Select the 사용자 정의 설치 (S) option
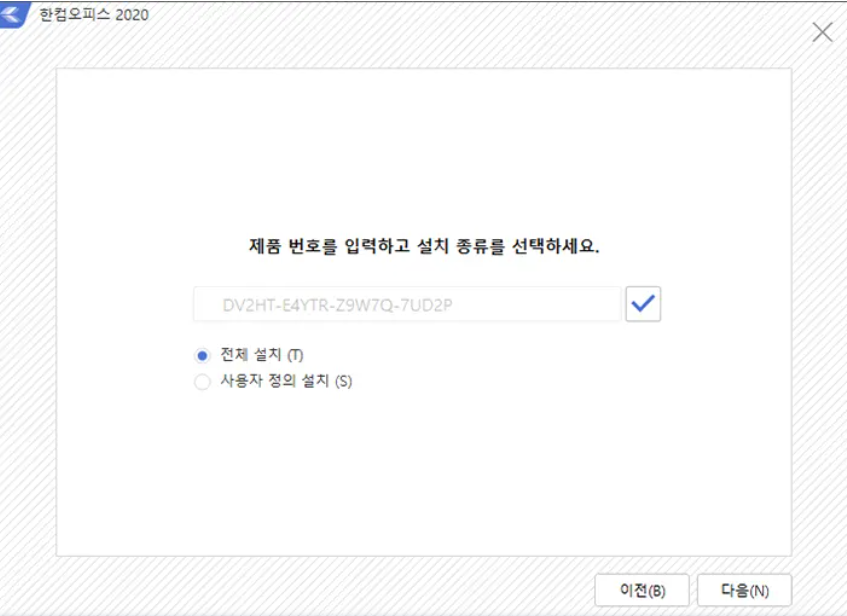Screen dimensions: 847x616 point(202,382)
